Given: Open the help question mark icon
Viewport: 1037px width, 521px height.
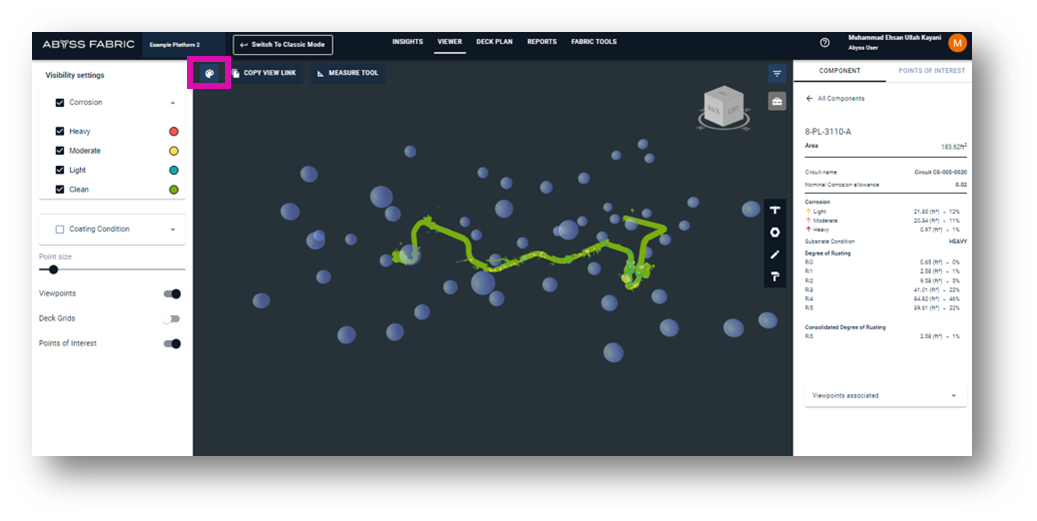Looking at the screenshot, I should pyautogui.click(x=825, y=43).
